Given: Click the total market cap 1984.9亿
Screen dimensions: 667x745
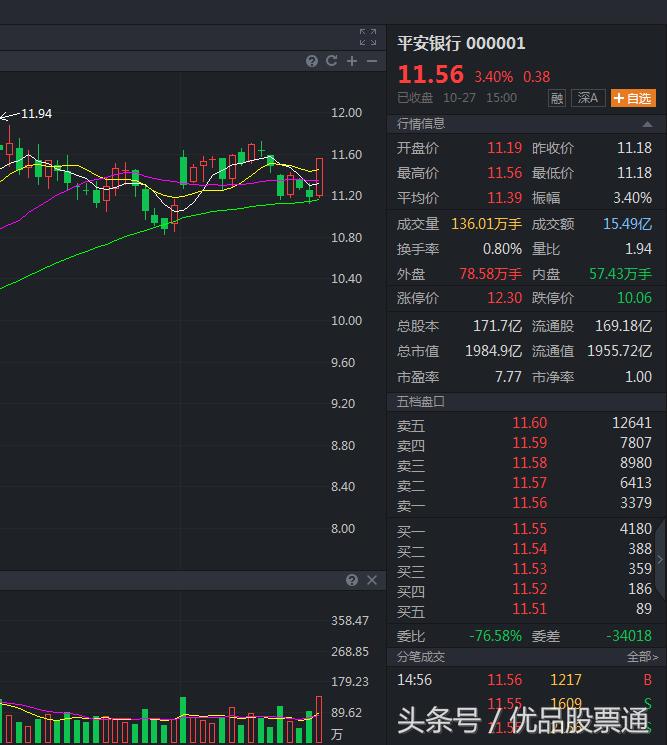Looking at the screenshot, I should [x=493, y=351].
